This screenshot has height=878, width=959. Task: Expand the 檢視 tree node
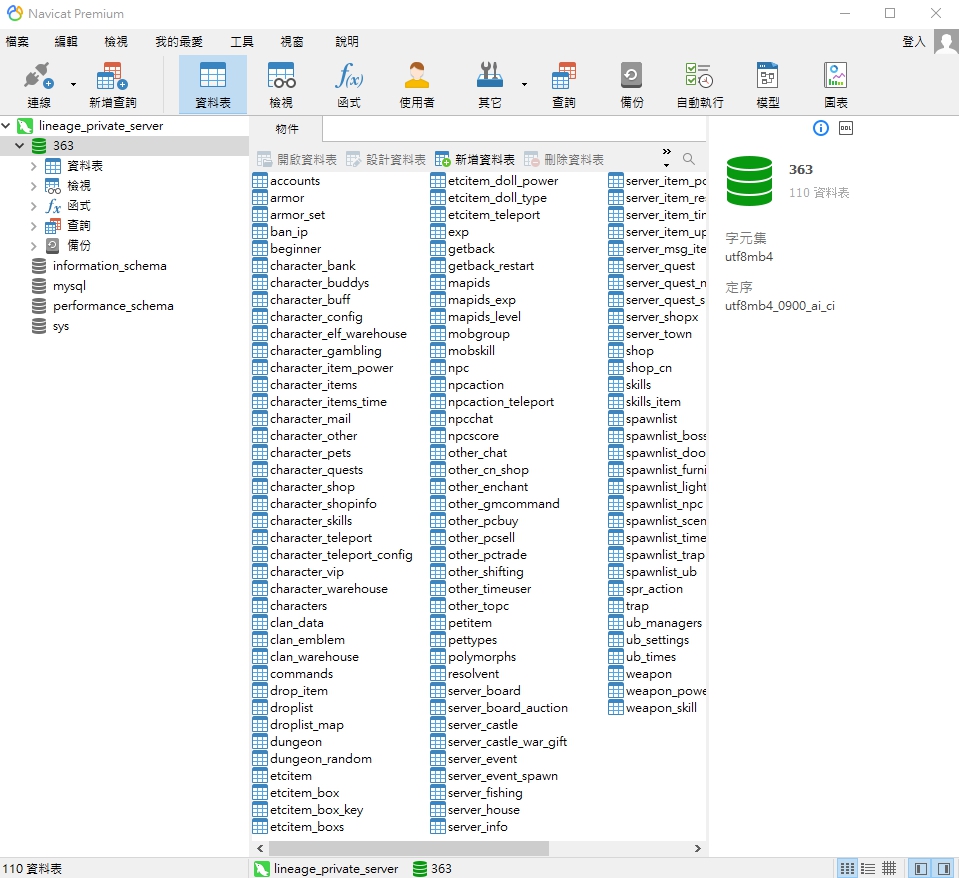pos(34,186)
